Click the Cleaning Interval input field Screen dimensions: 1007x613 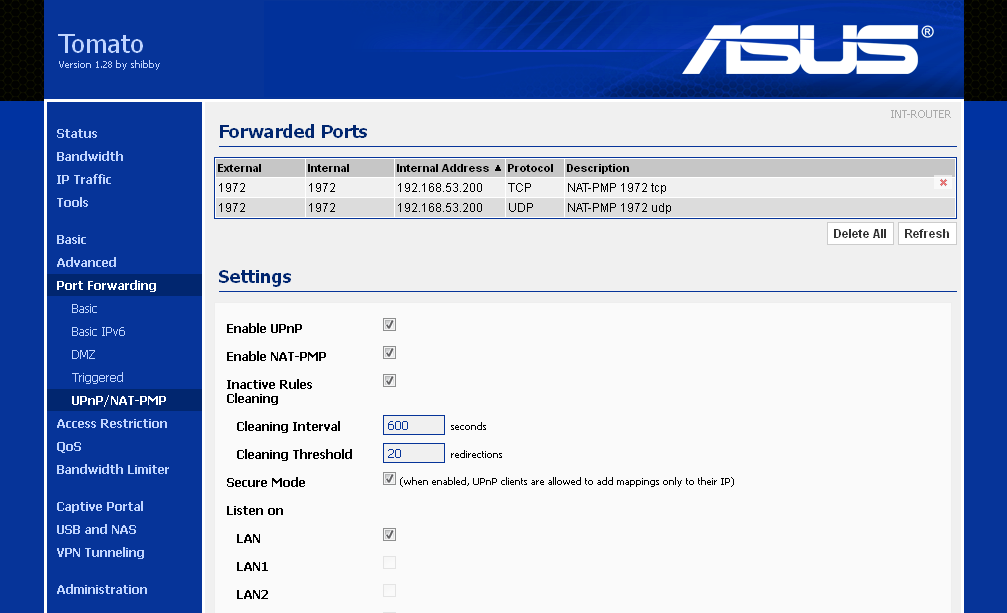[x=414, y=426]
